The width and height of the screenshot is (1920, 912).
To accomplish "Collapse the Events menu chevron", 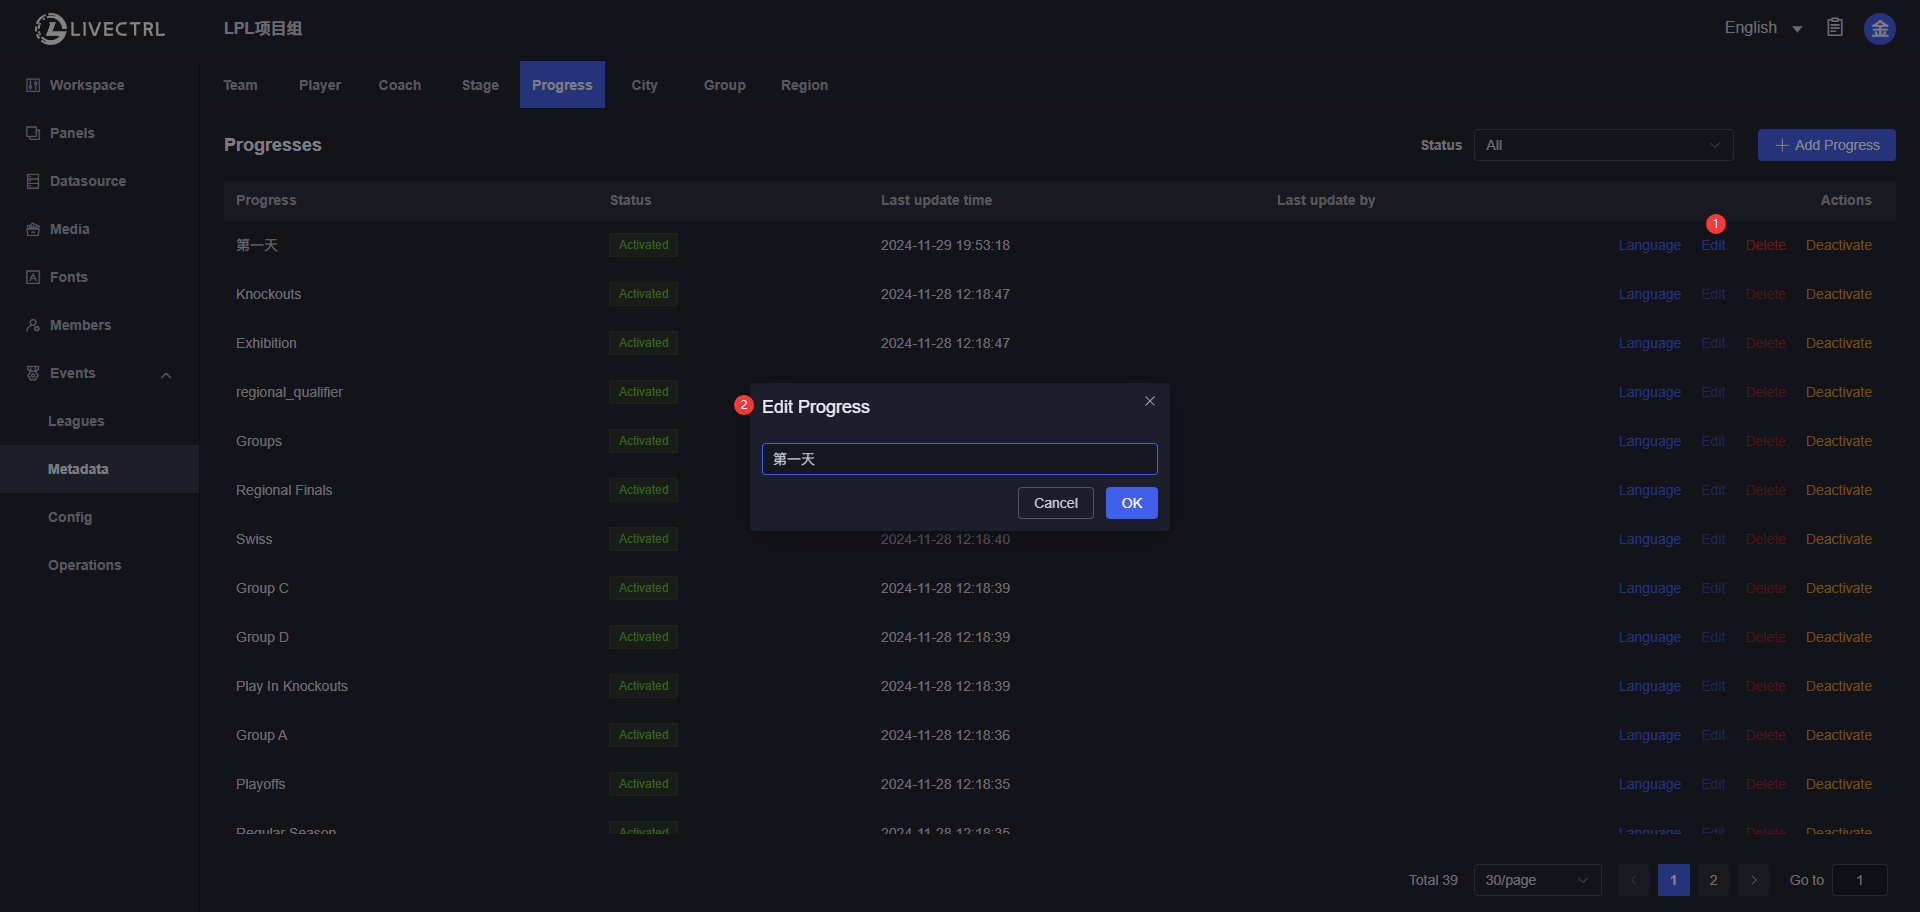I will click(166, 375).
